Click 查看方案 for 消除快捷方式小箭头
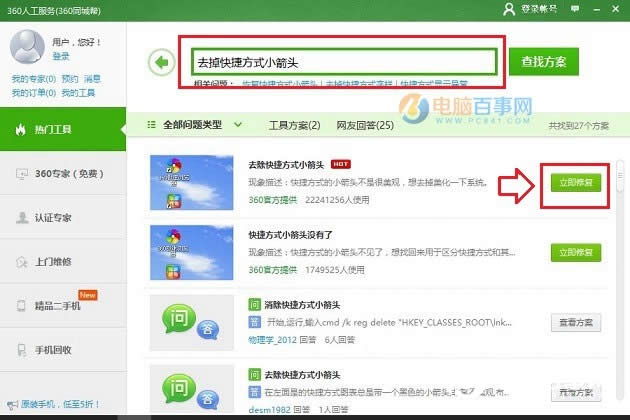 point(575,322)
